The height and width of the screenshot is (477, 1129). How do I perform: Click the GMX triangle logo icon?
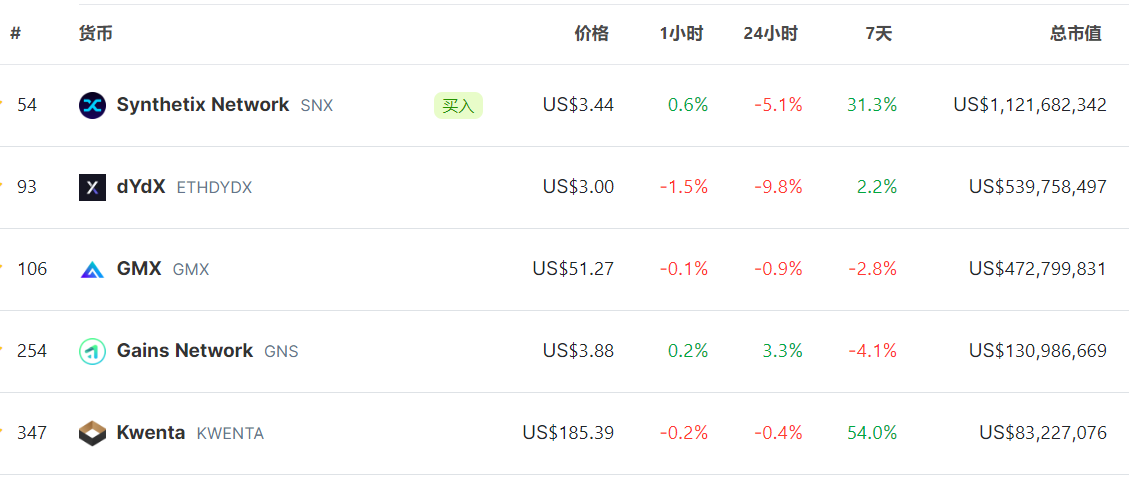click(92, 269)
